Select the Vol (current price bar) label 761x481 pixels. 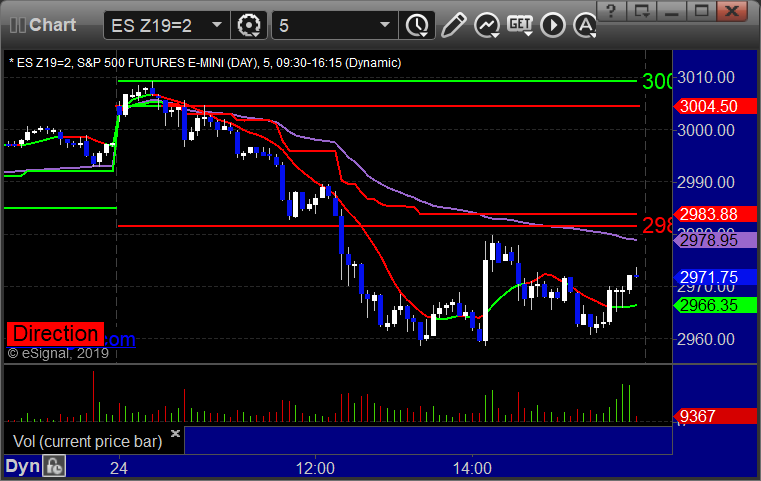(x=87, y=441)
